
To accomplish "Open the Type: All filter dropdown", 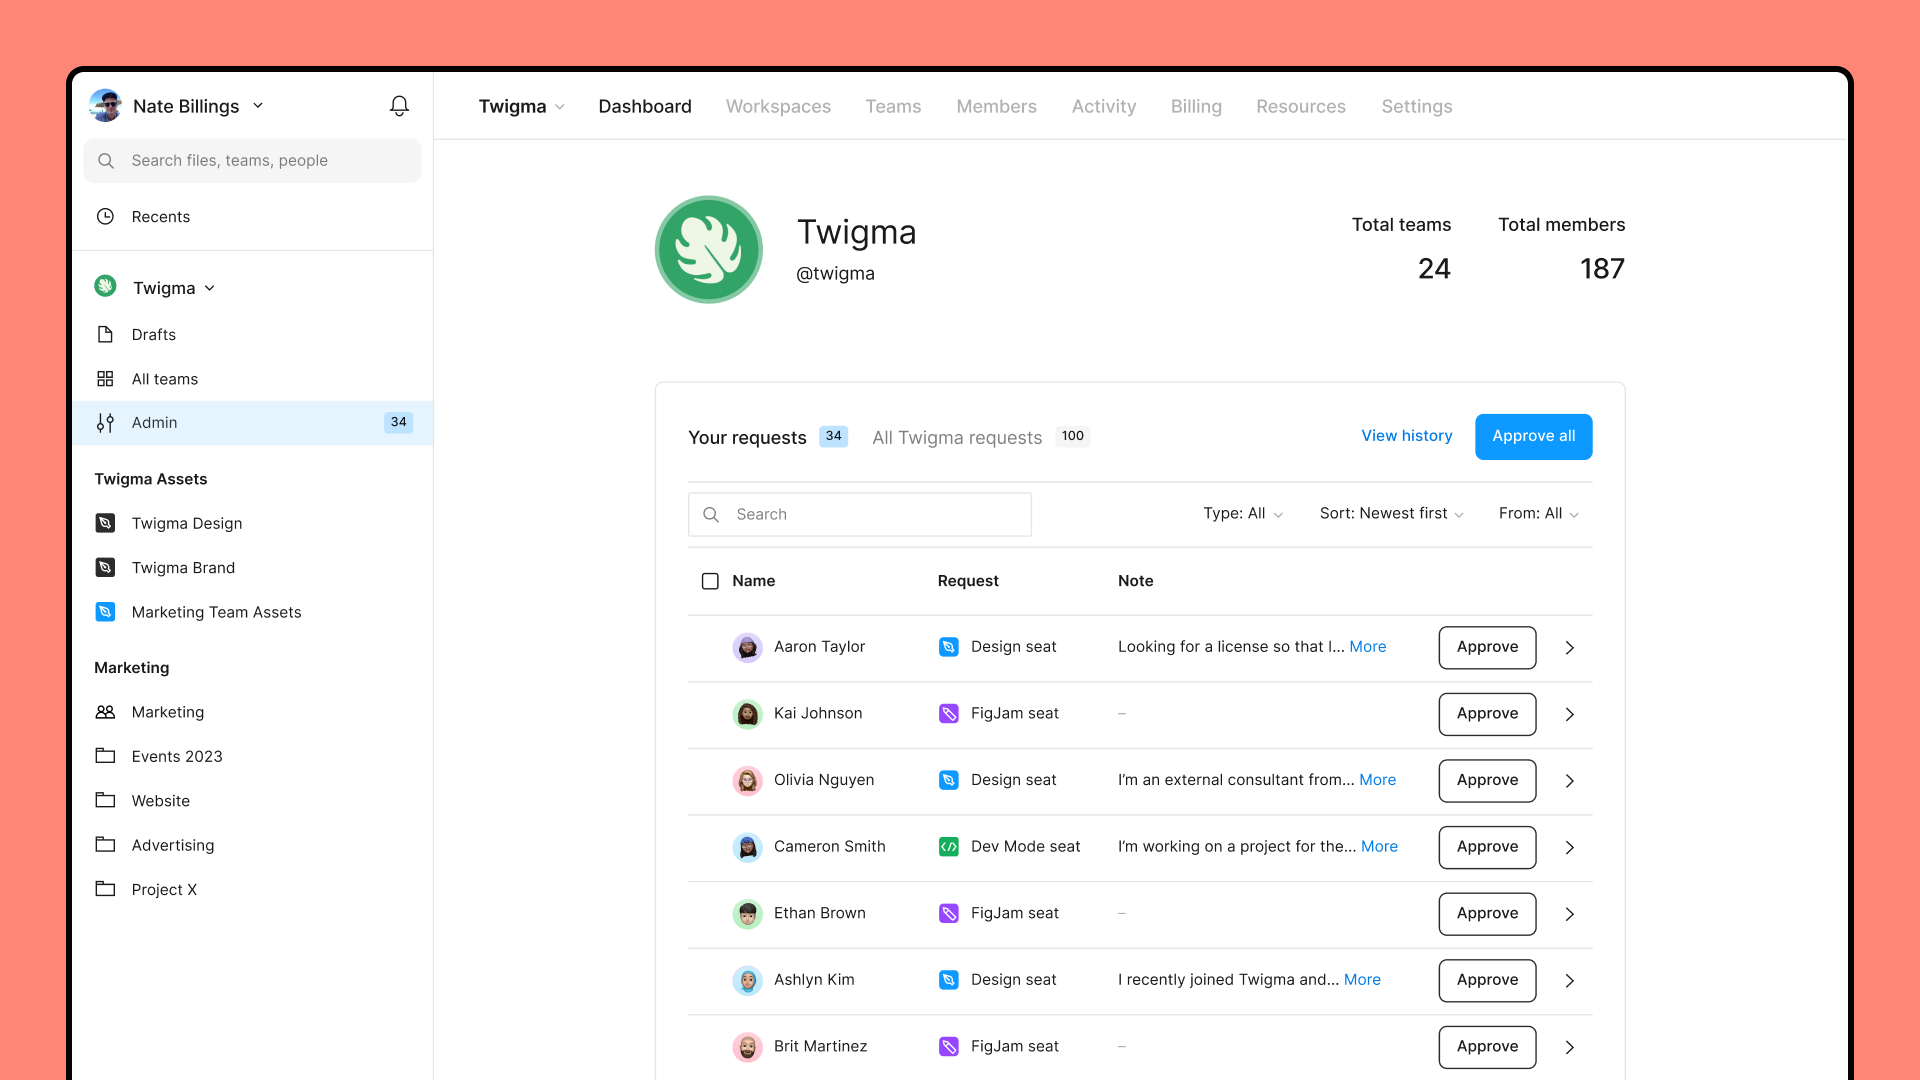I will (1242, 513).
